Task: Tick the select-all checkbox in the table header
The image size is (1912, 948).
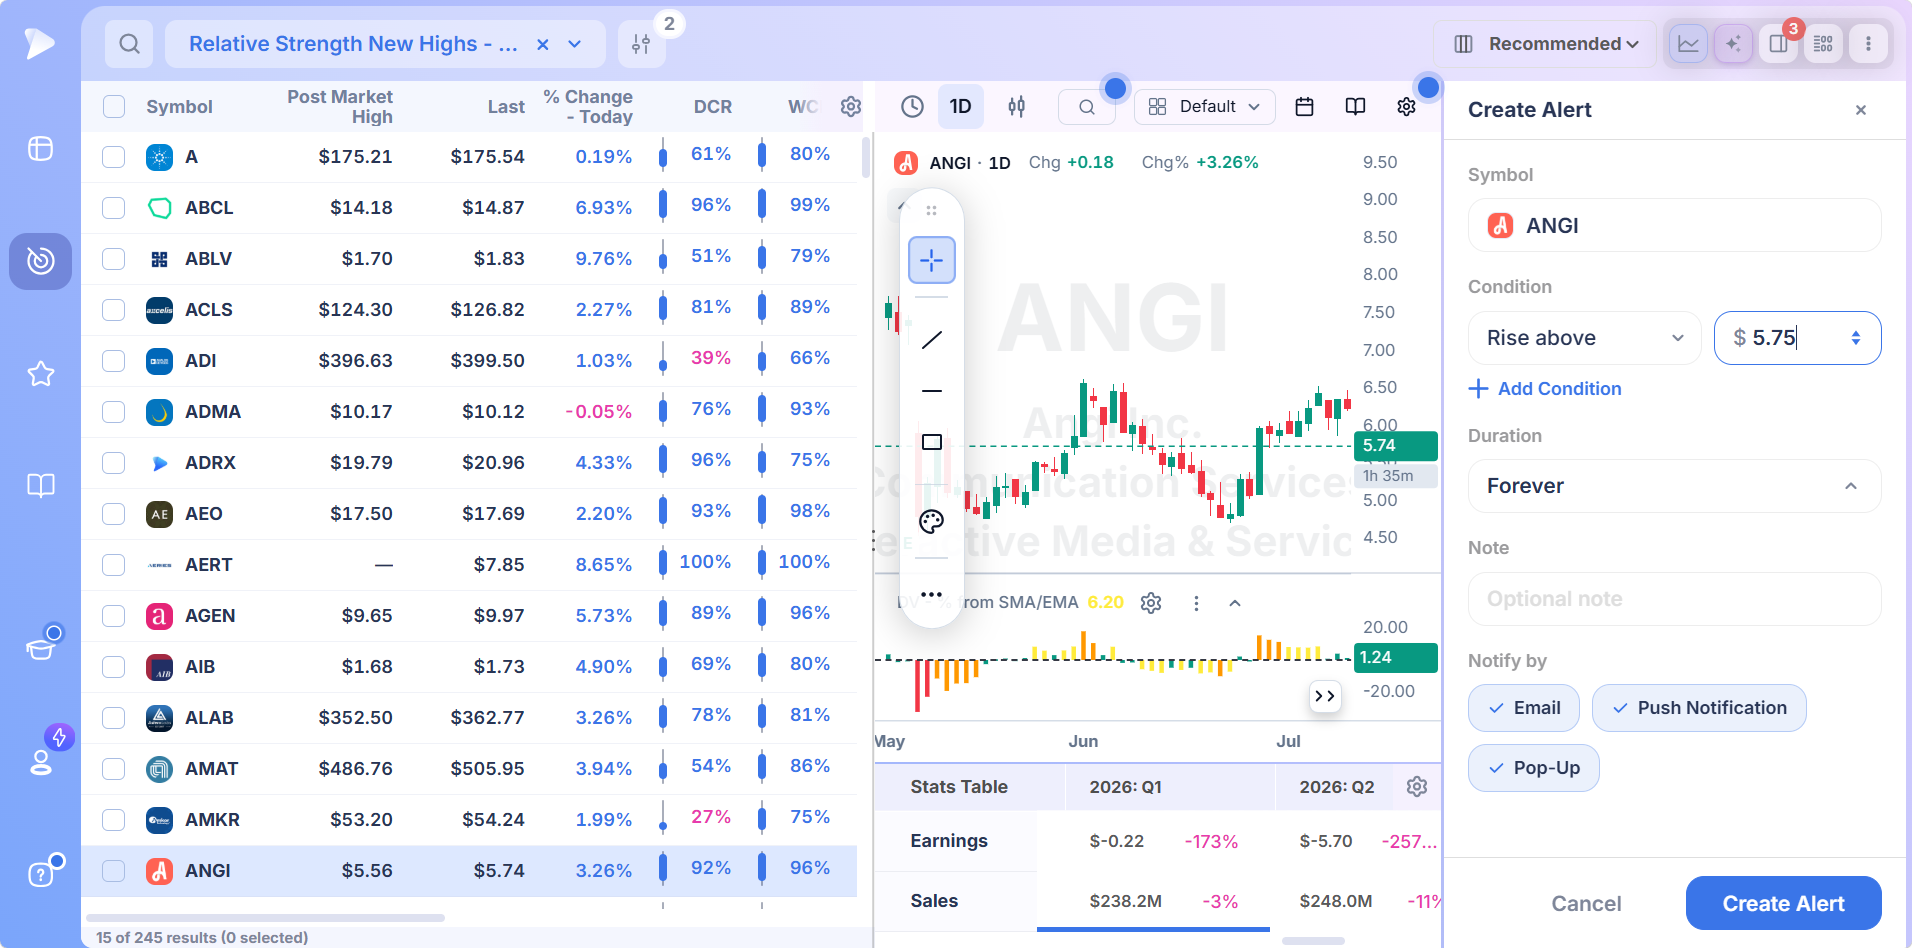Action: pyautogui.click(x=114, y=107)
